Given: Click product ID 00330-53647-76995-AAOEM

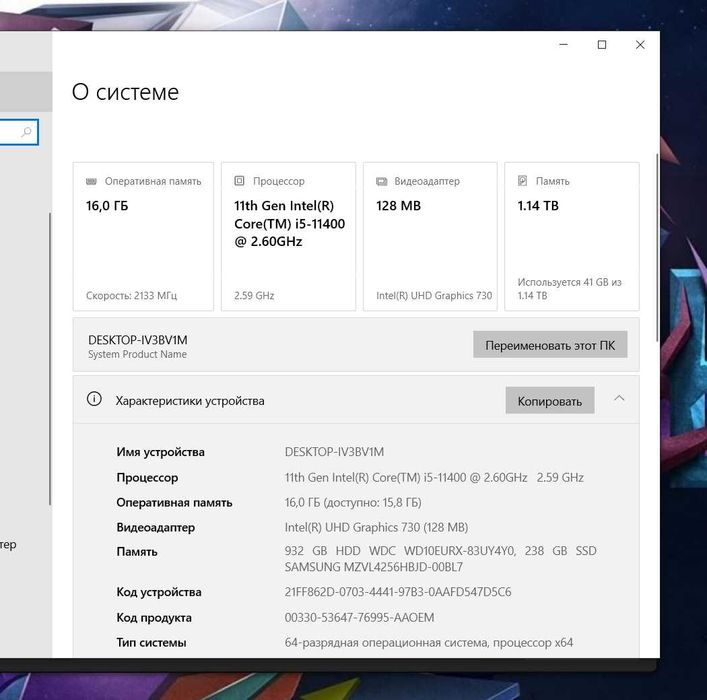Looking at the screenshot, I should pos(359,617).
